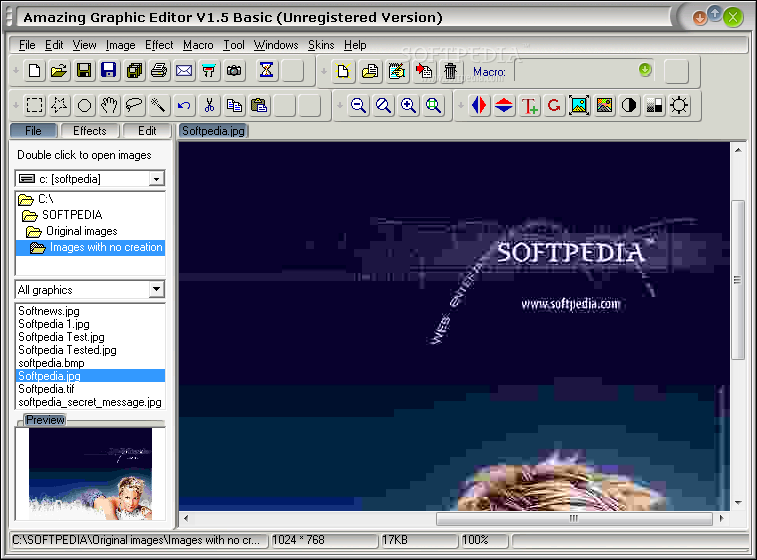Pick the magic wand tool

159,105
